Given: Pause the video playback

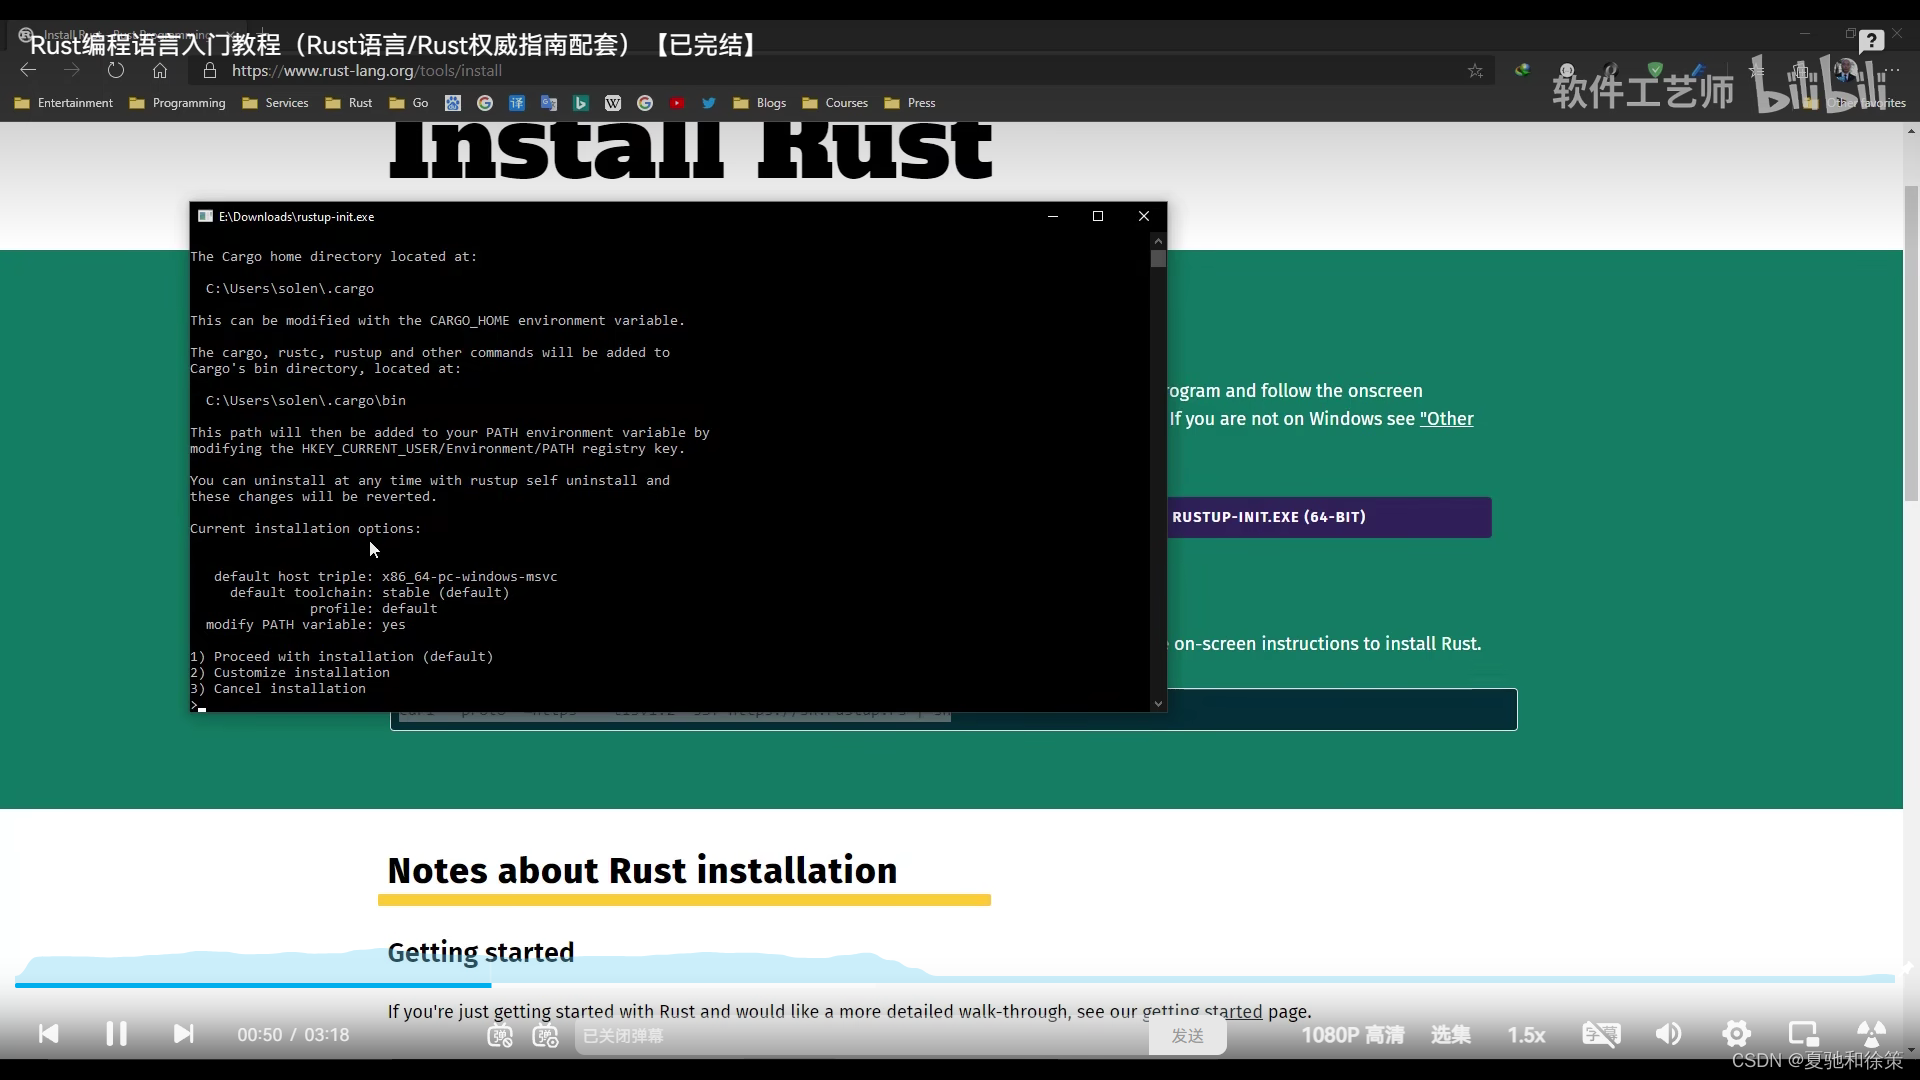Looking at the screenshot, I should (116, 1034).
